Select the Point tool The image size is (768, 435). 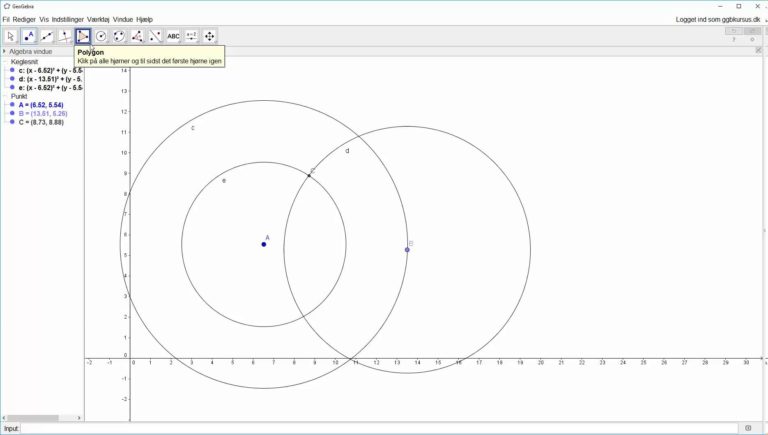click(x=29, y=36)
